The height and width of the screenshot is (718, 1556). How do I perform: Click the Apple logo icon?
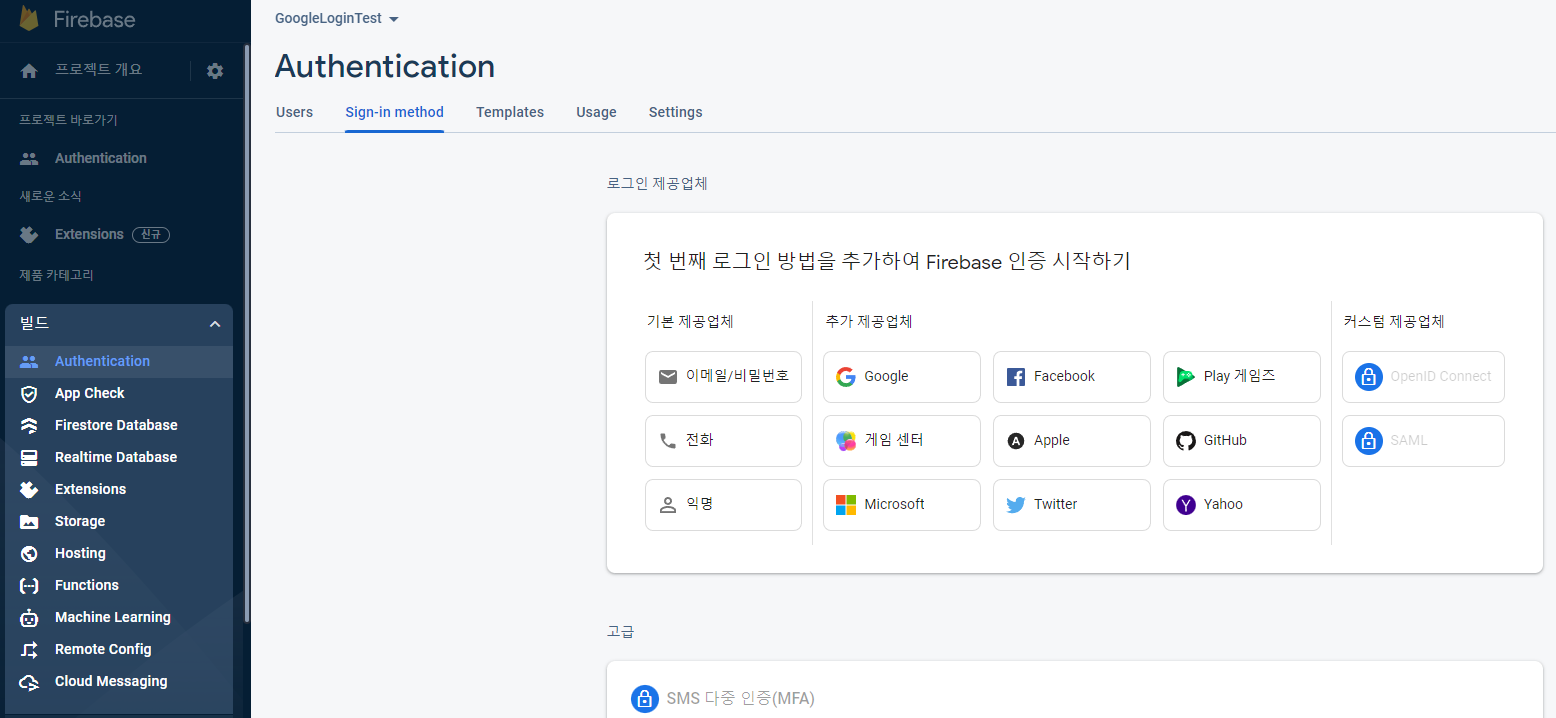point(1016,441)
